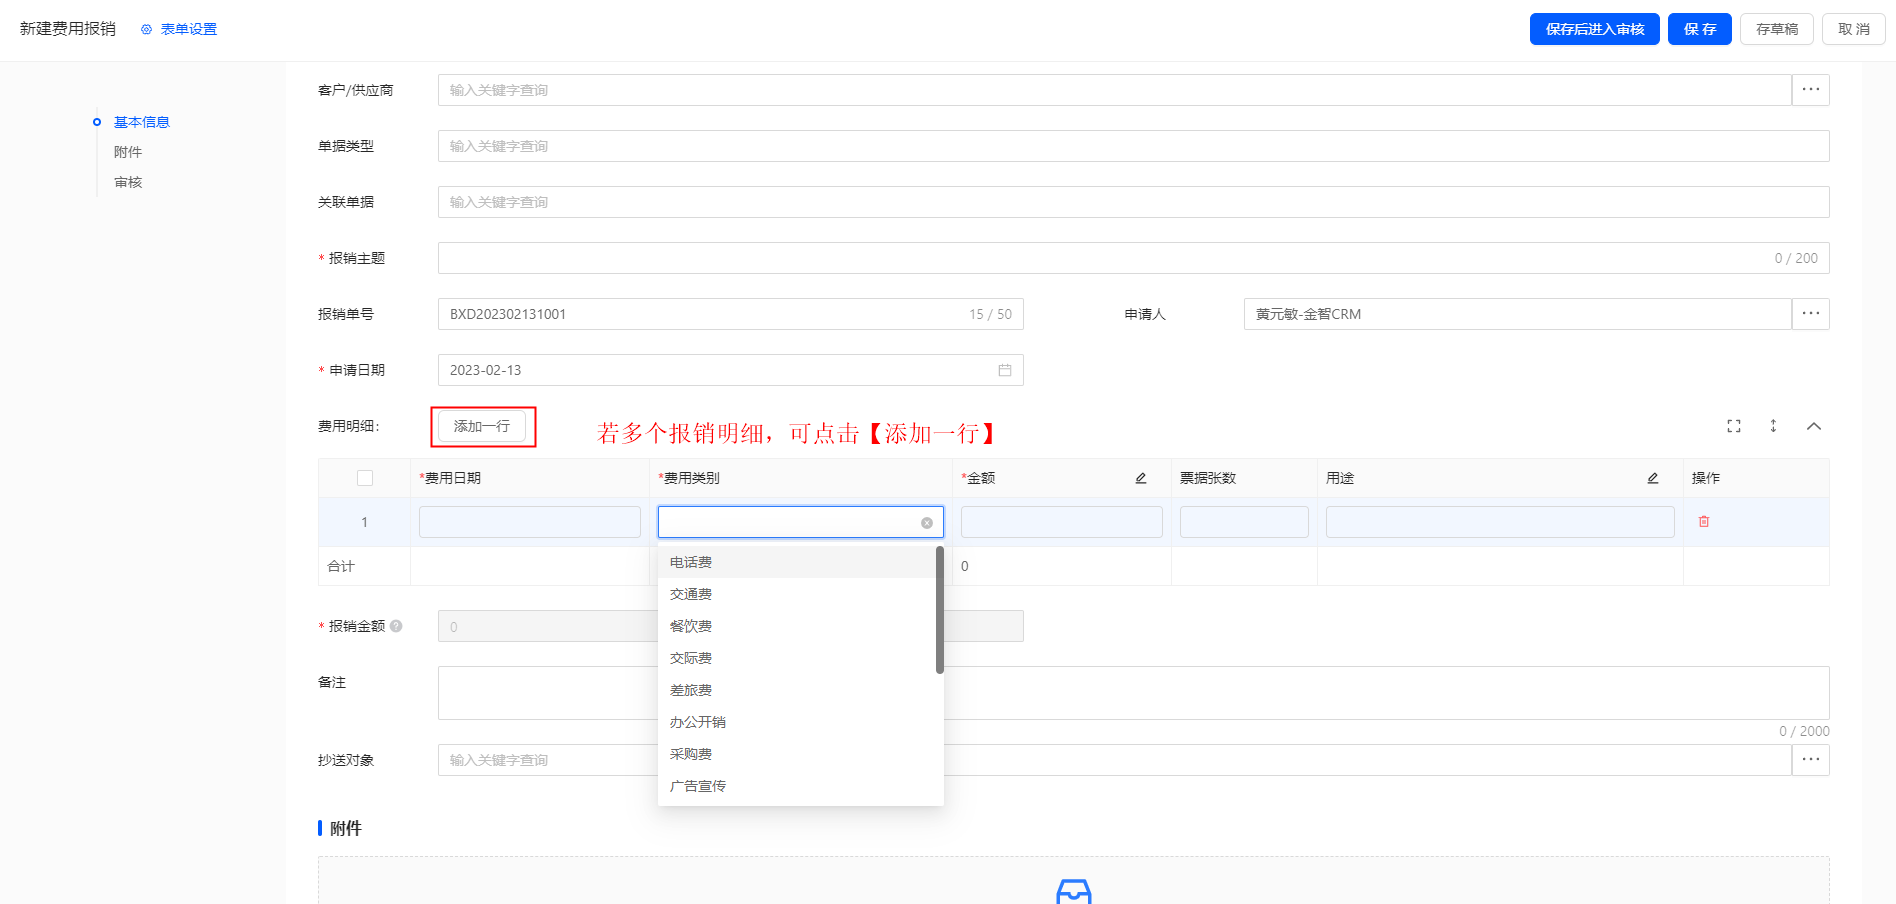Toggle fullscreen for 费用明细 table
This screenshot has height=904, width=1896.
pyautogui.click(x=1734, y=426)
